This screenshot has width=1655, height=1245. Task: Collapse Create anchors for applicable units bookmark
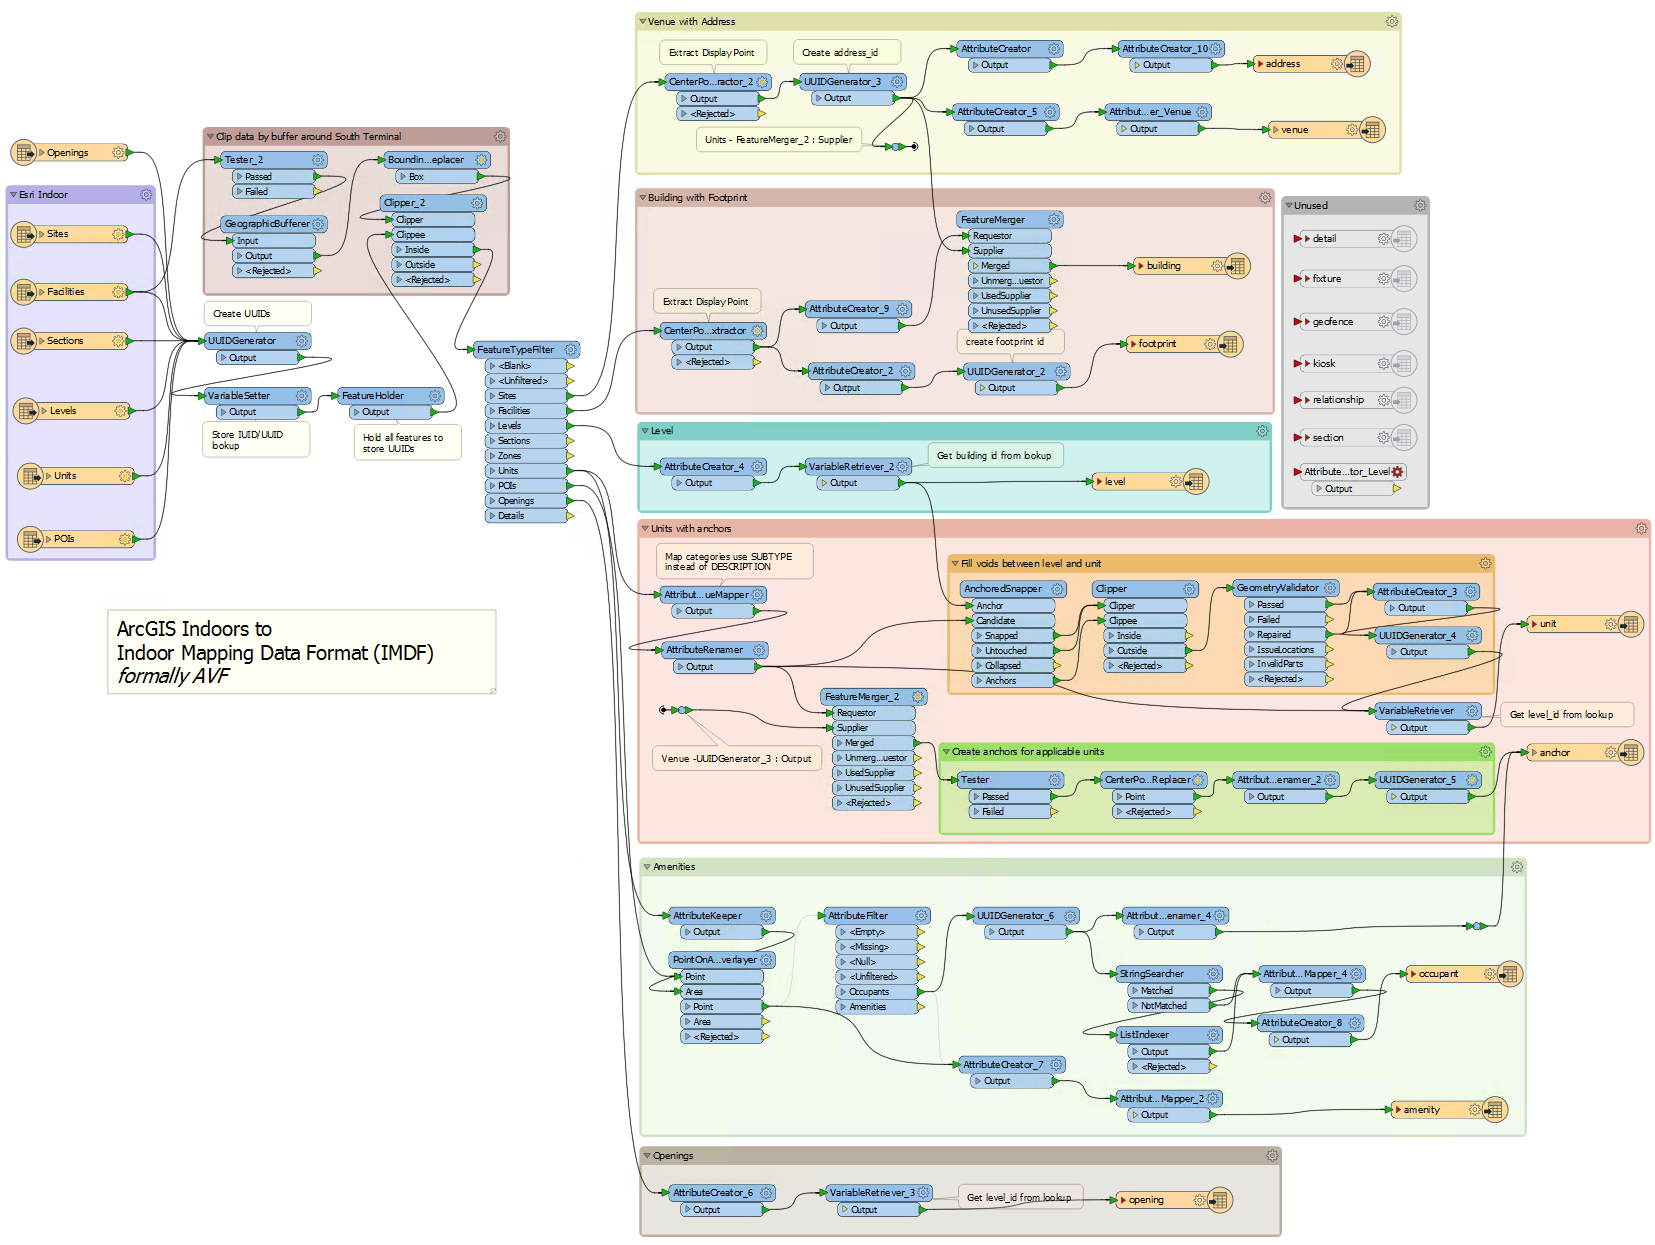coord(946,751)
